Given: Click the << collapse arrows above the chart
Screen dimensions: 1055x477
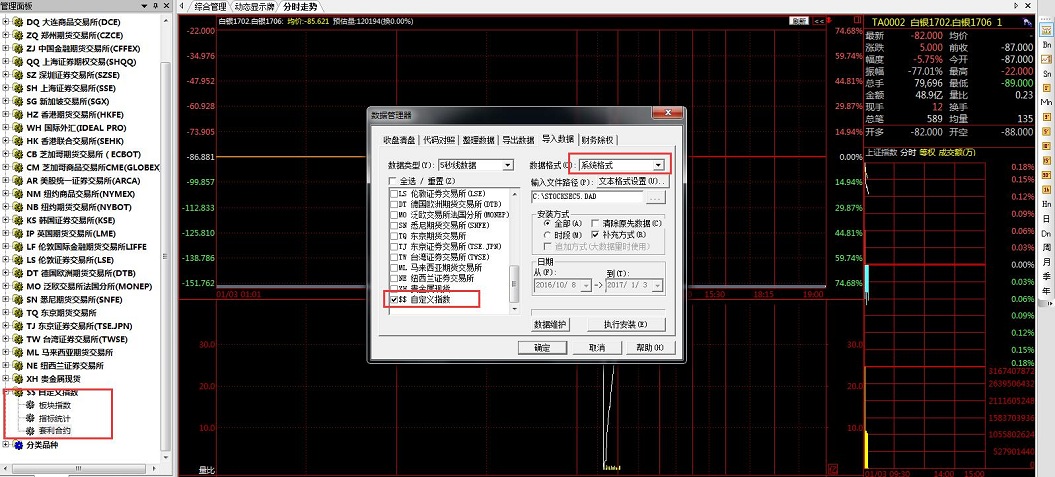Looking at the screenshot, I should click(819, 21).
